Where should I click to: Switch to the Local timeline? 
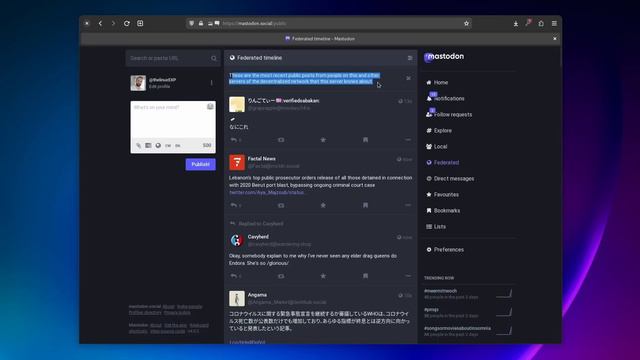[x=436, y=147]
